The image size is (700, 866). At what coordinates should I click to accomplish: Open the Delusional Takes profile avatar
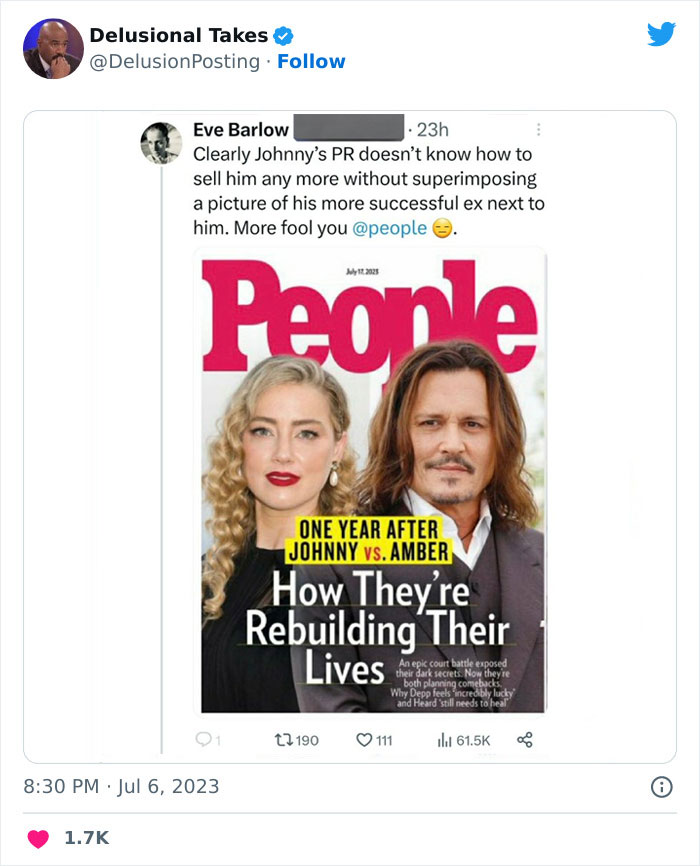53,48
